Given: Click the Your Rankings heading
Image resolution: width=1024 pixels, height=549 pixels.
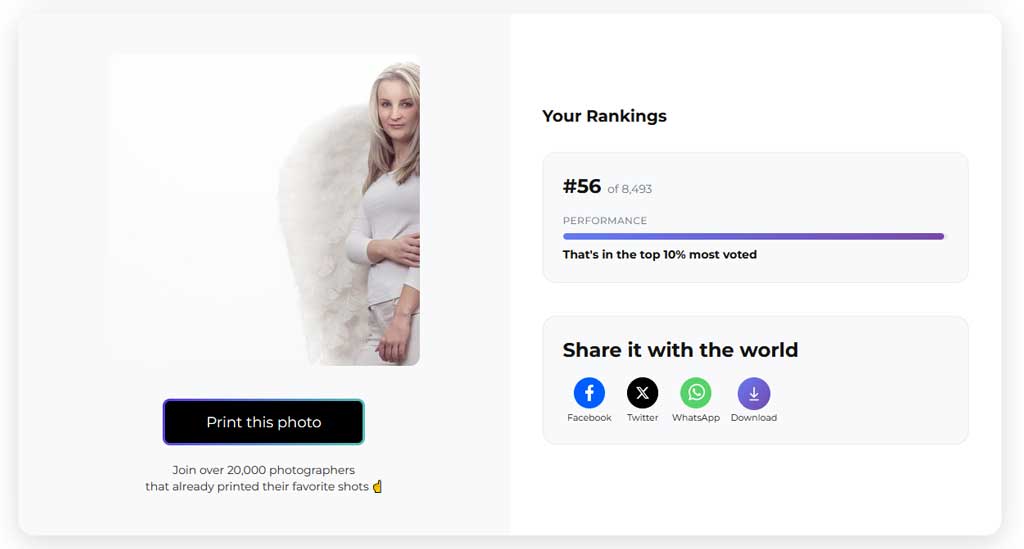Looking at the screenshot, I should pyautogui.click(x=604, y=116).
